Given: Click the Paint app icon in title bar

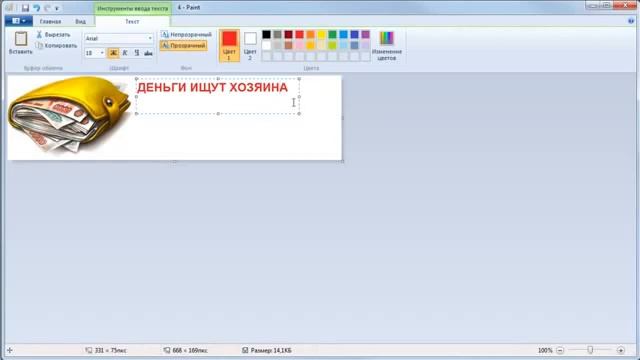Looking at the screenshot, I should 10,8.
